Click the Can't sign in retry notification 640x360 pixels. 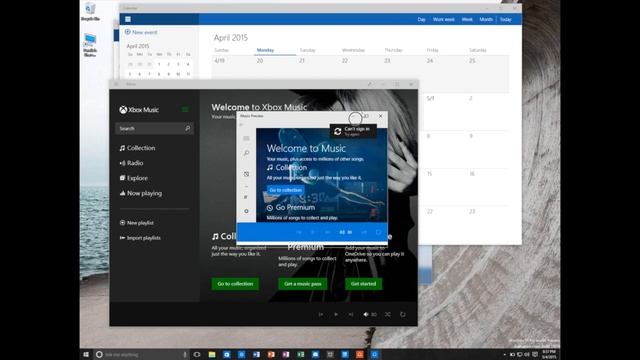click(x=353, y=131)
